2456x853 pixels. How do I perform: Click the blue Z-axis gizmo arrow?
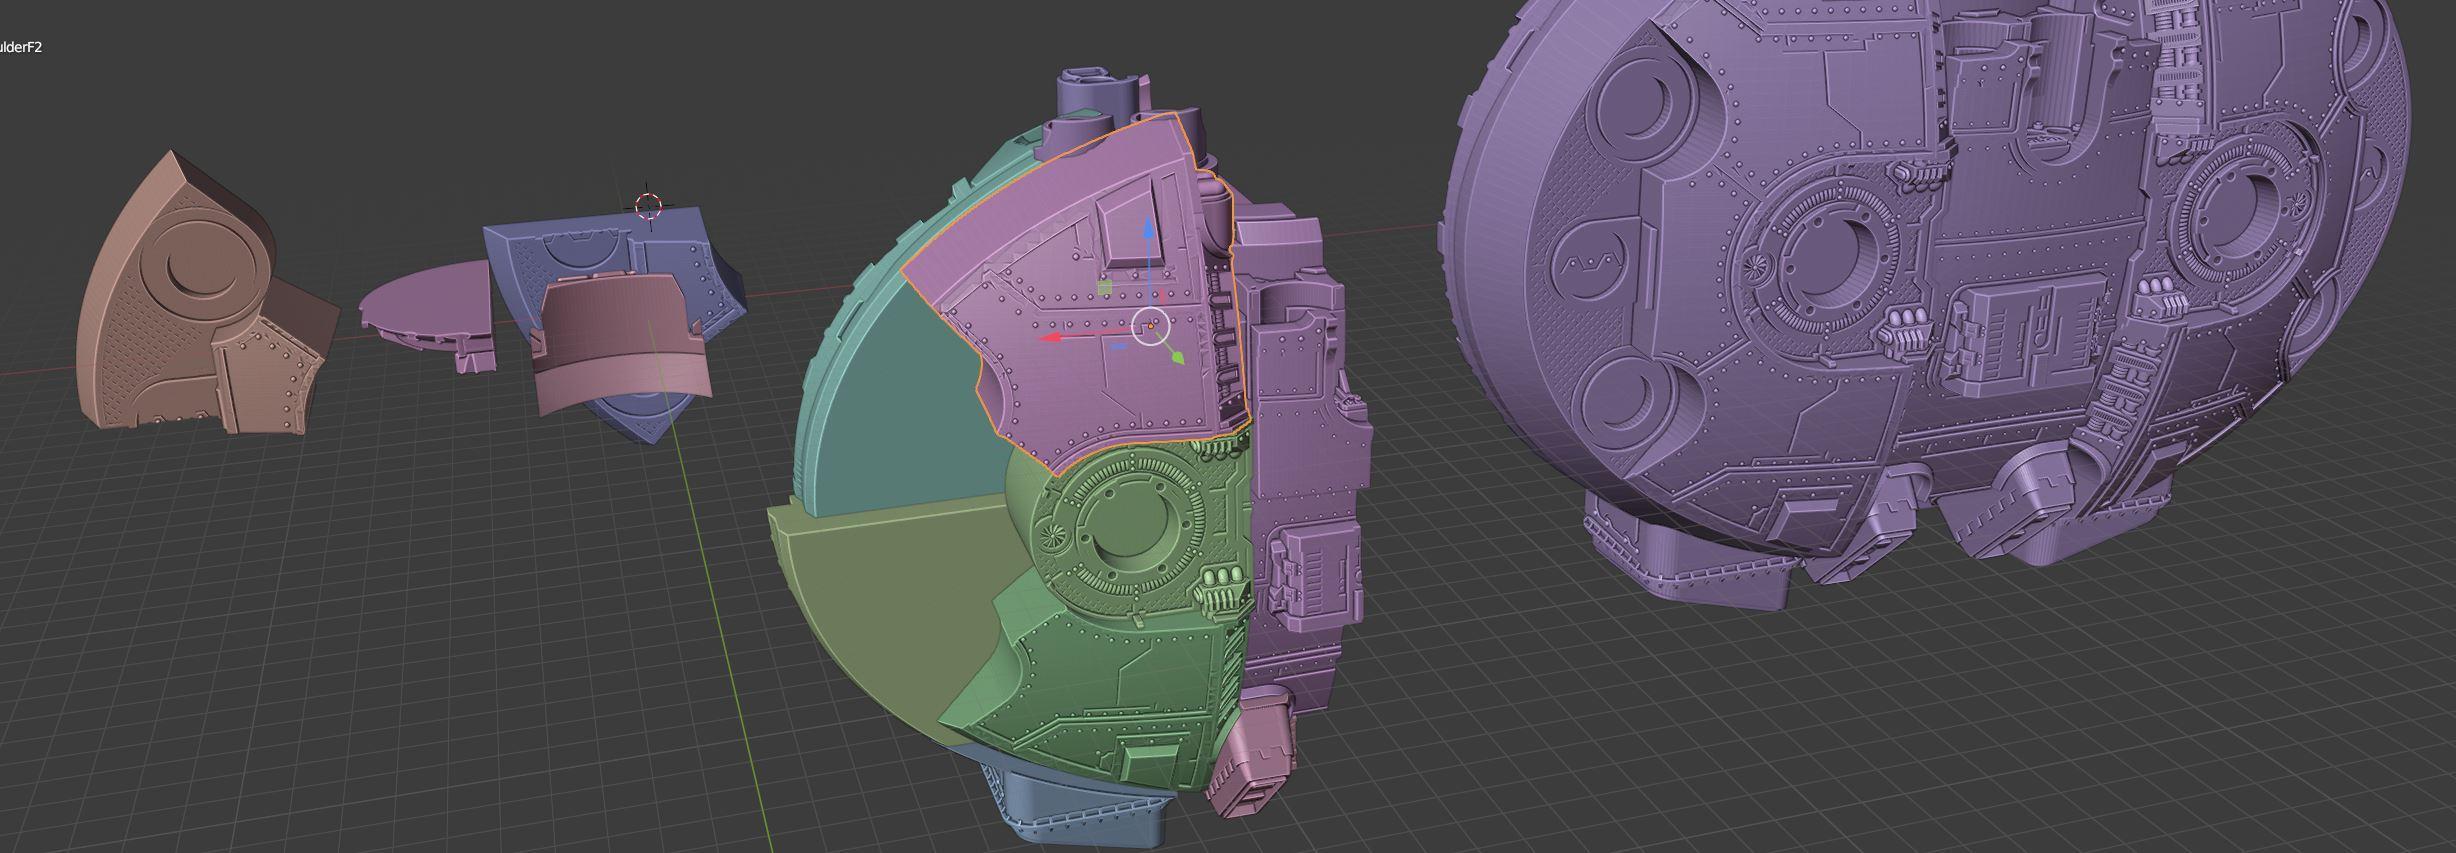(x=1149, y=232)
